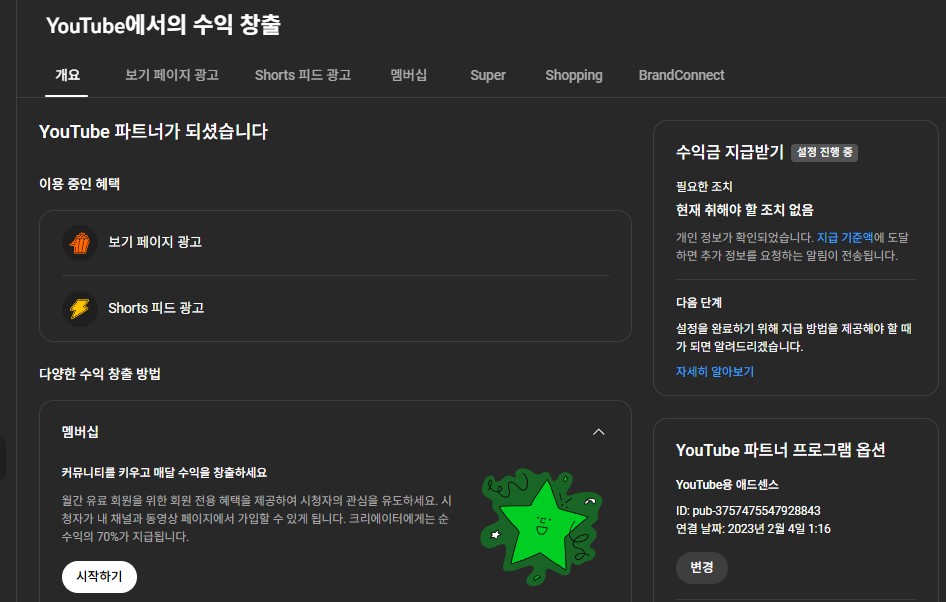
Task: Click the 설정 진행 중 status badge
Action: pyautogui.click(x=824, y=153)
